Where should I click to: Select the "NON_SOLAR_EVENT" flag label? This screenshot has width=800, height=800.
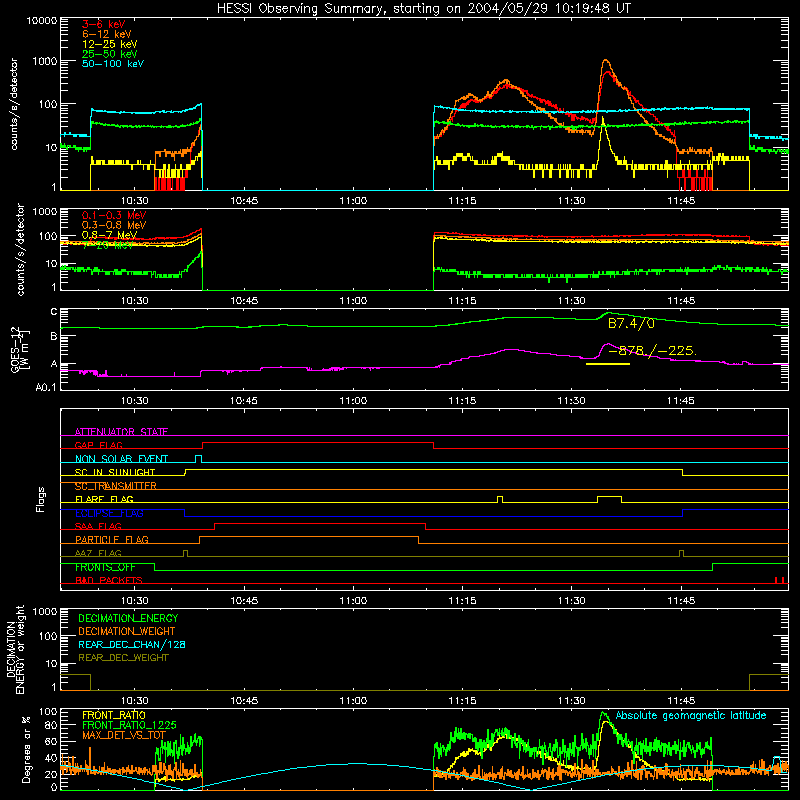click(121, 459)
